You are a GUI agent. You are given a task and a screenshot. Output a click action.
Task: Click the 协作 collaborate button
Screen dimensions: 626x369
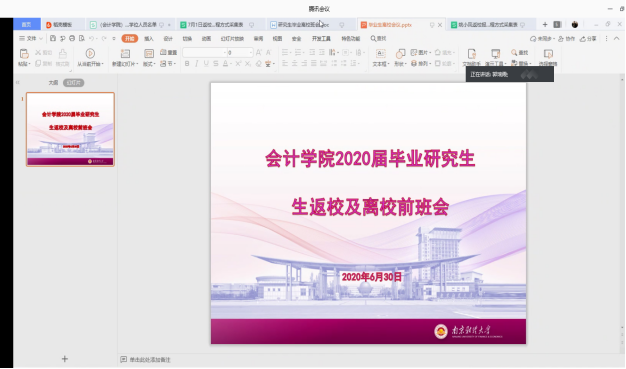(566, 38)
